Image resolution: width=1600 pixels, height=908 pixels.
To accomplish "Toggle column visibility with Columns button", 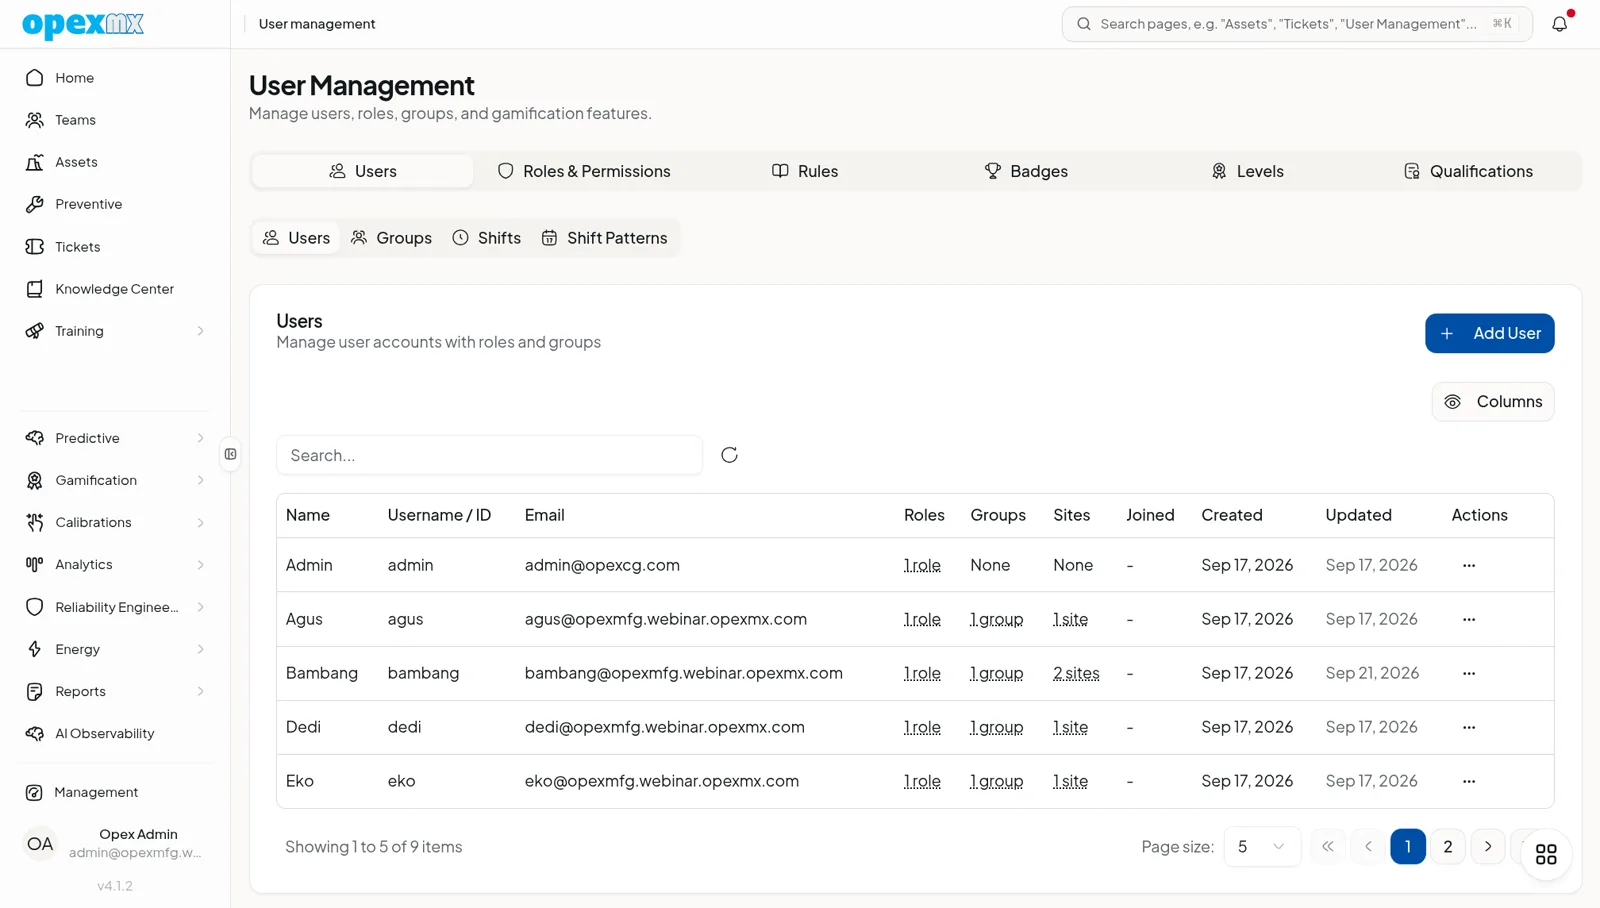I will tap(1493, 402).
